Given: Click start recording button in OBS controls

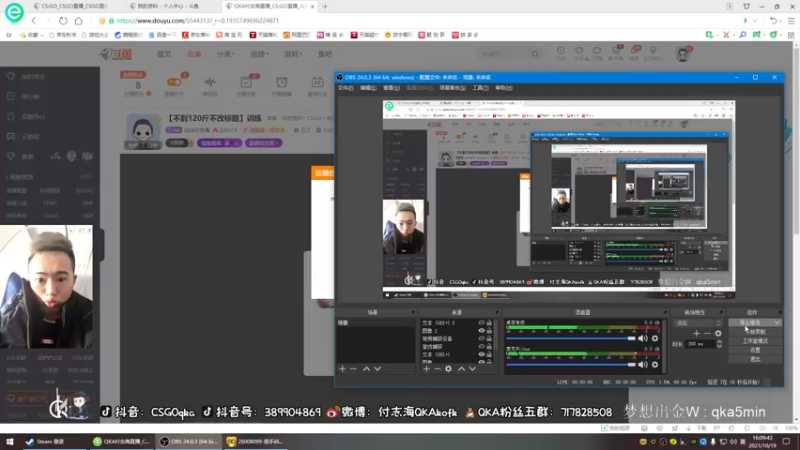Looking at the screenshot, I should pyautogui.click(x=755, y=332).
